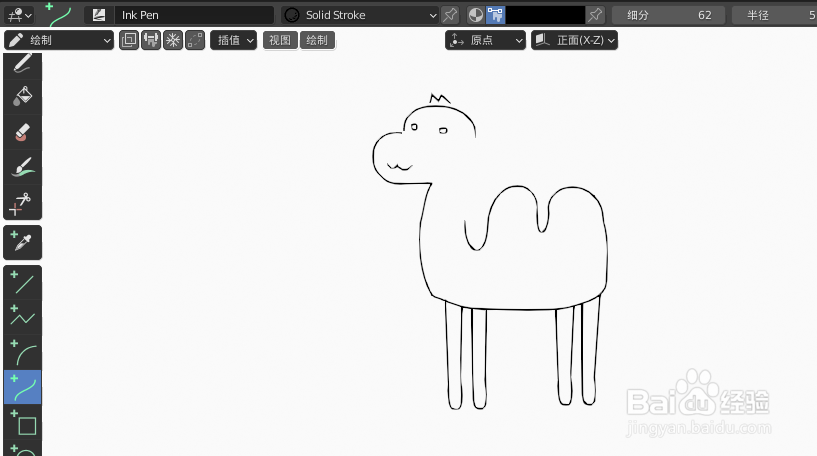Toggle Vertex Color mode button

tap(496, 15)
